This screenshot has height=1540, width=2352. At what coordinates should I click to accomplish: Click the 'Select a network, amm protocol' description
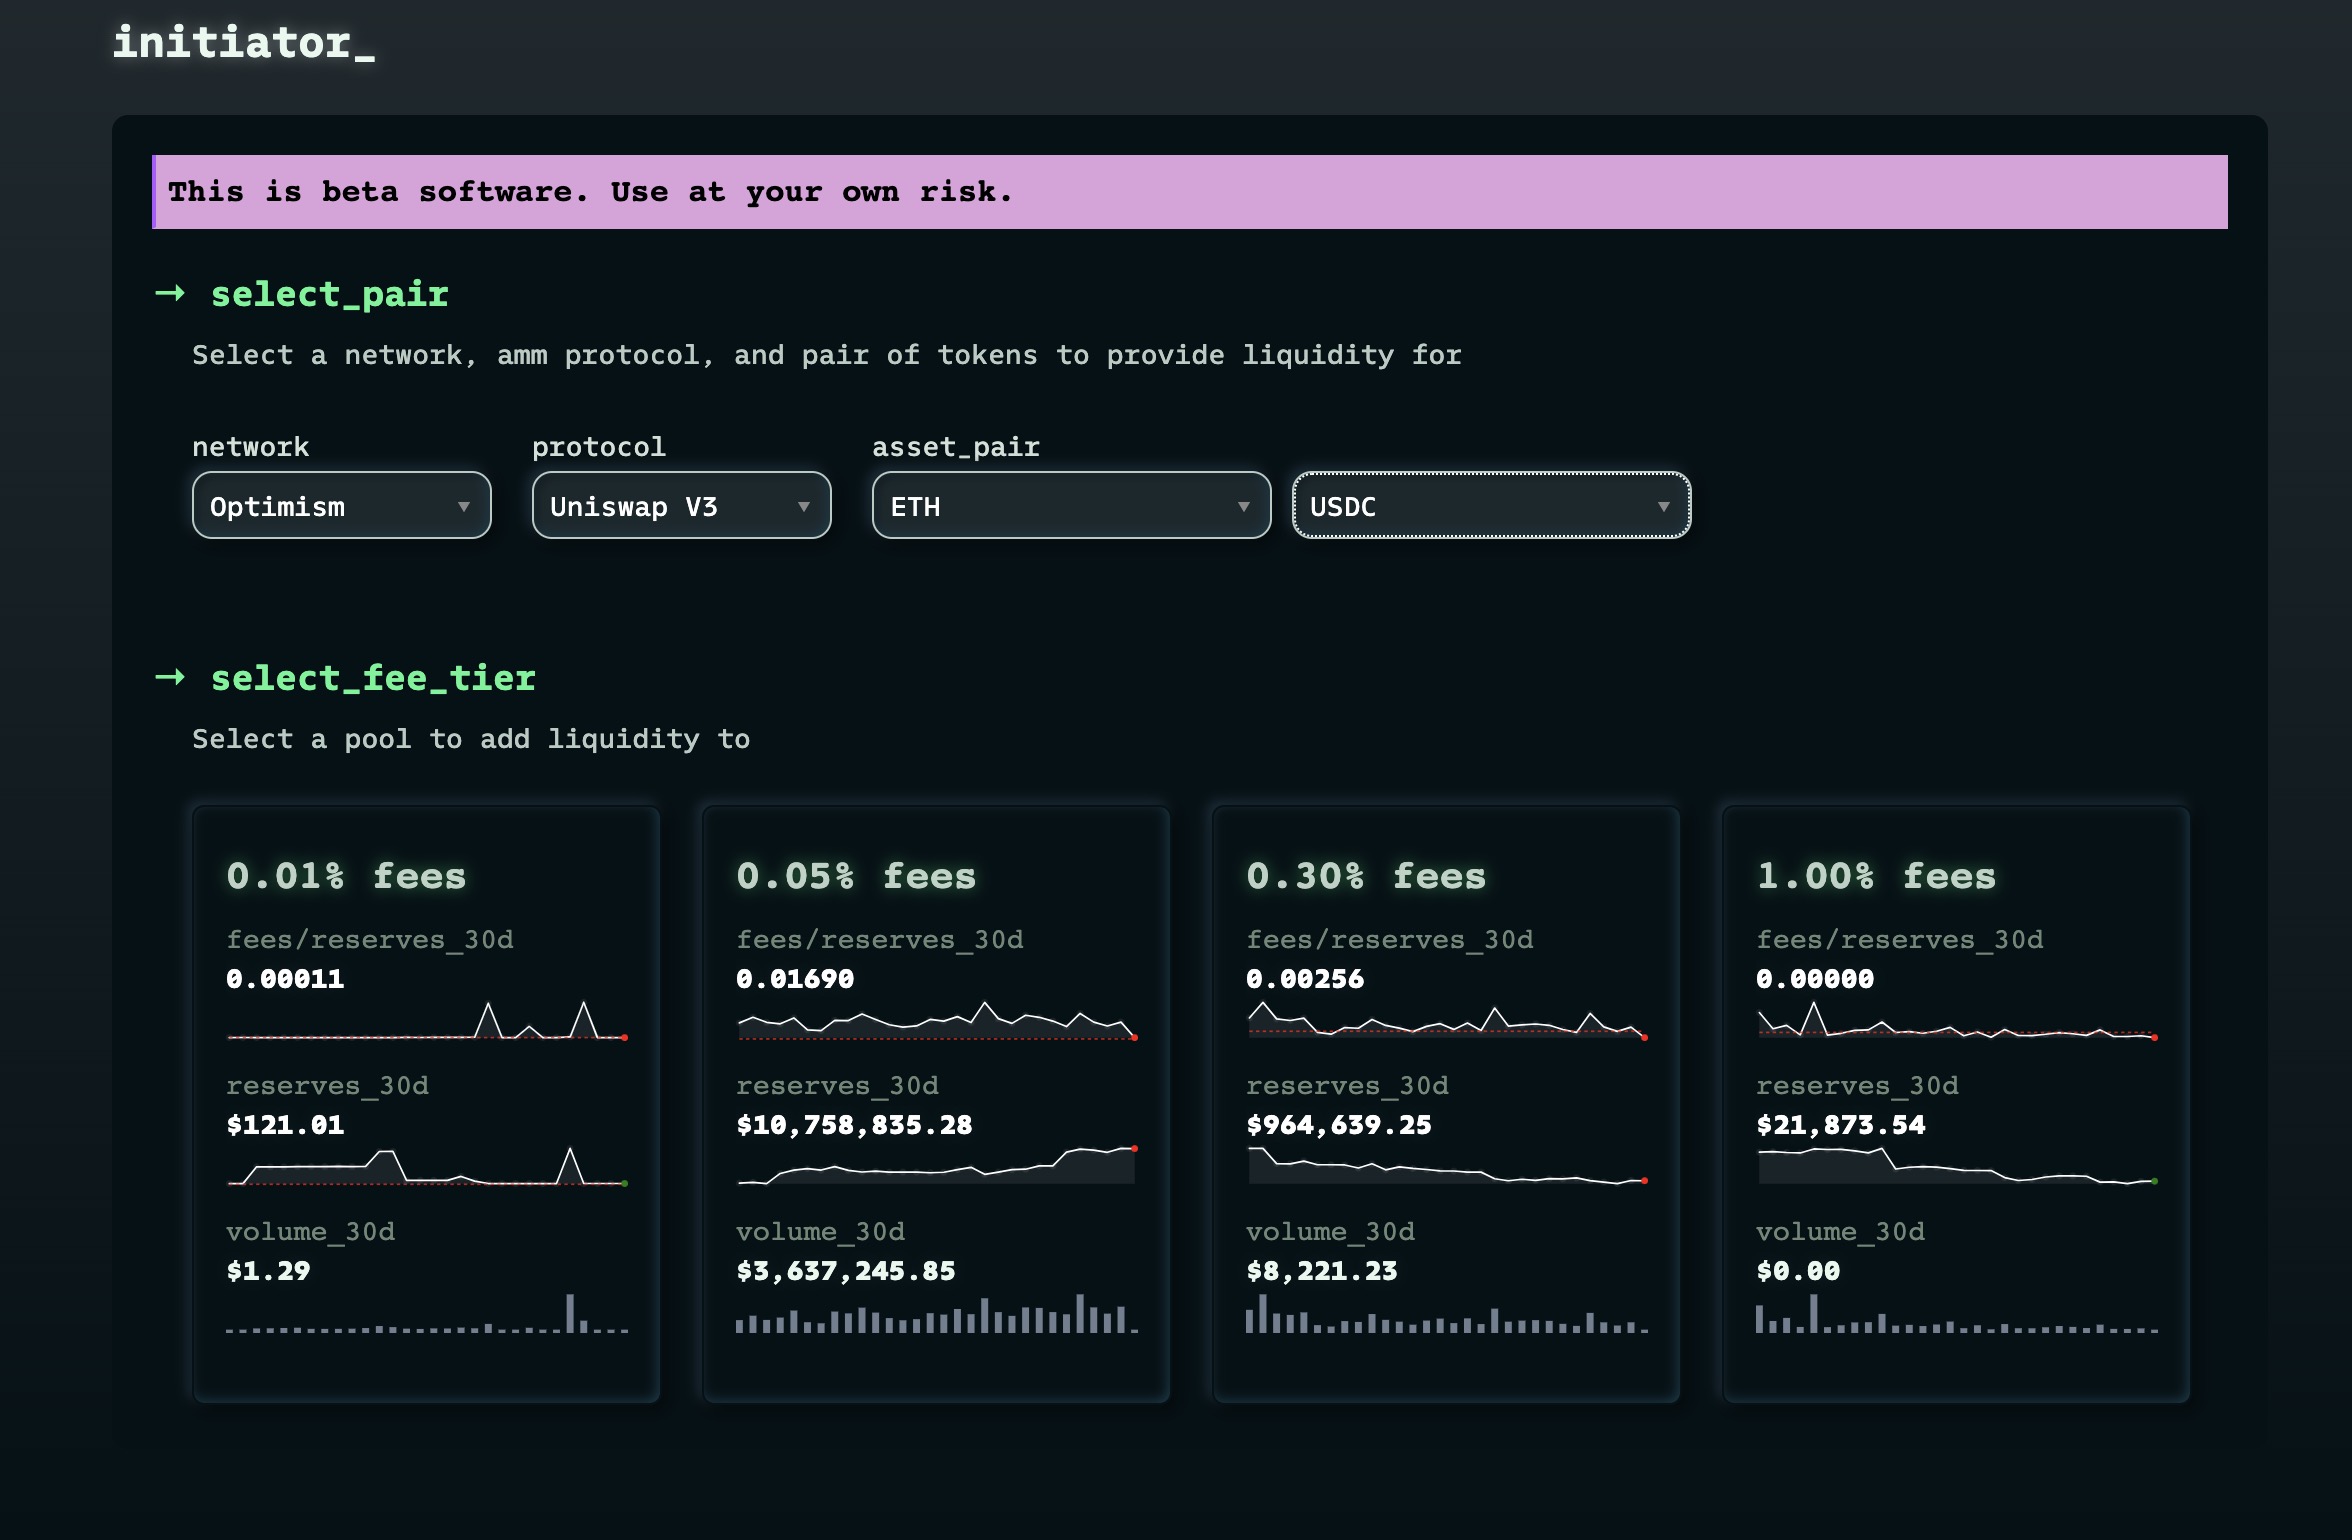[827, 355]
